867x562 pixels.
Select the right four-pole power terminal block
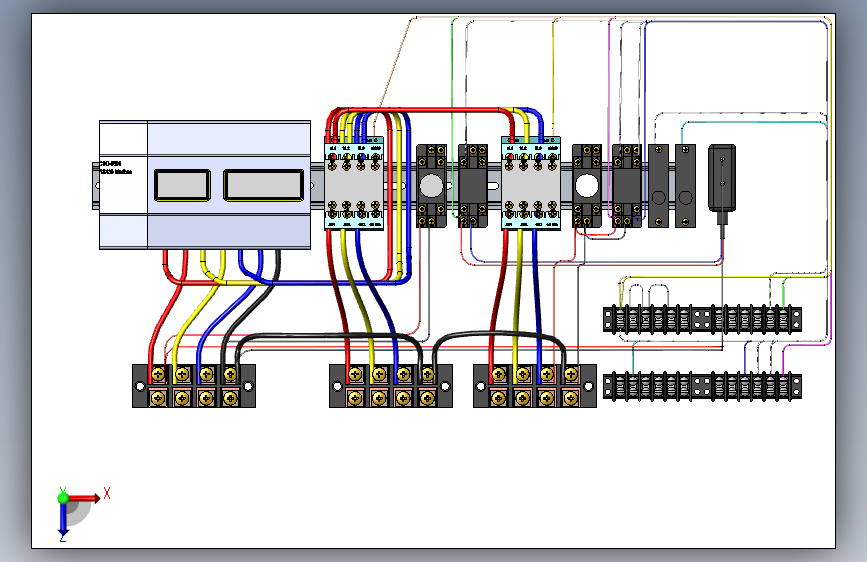pos(535,386)
